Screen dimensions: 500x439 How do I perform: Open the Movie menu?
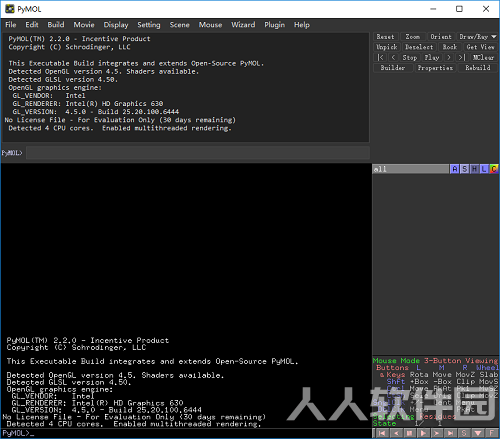[84, 25]
